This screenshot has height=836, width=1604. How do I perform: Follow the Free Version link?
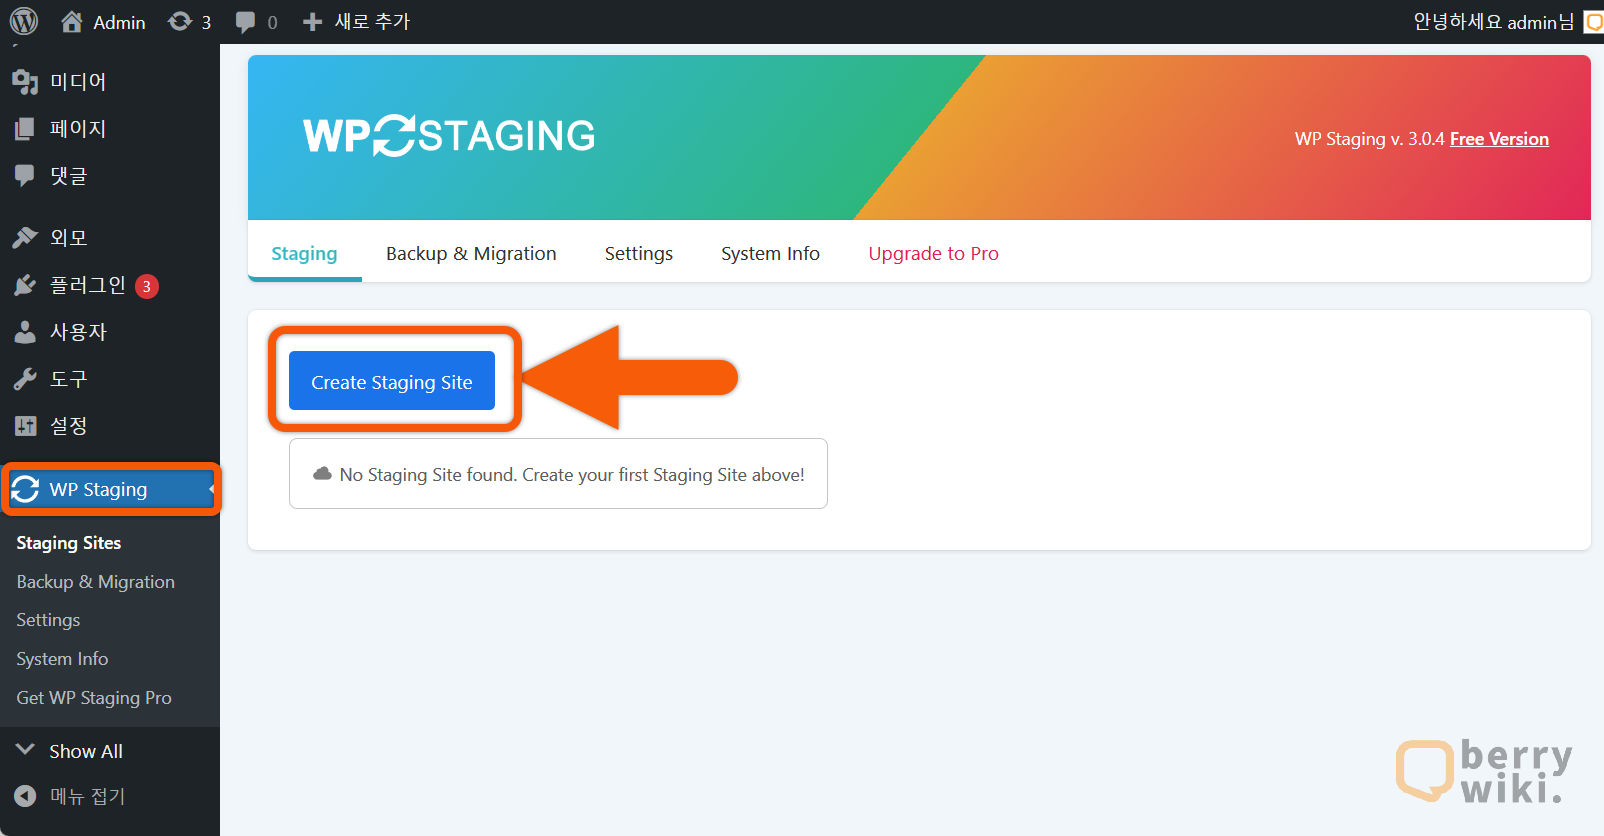point(1499,139)
